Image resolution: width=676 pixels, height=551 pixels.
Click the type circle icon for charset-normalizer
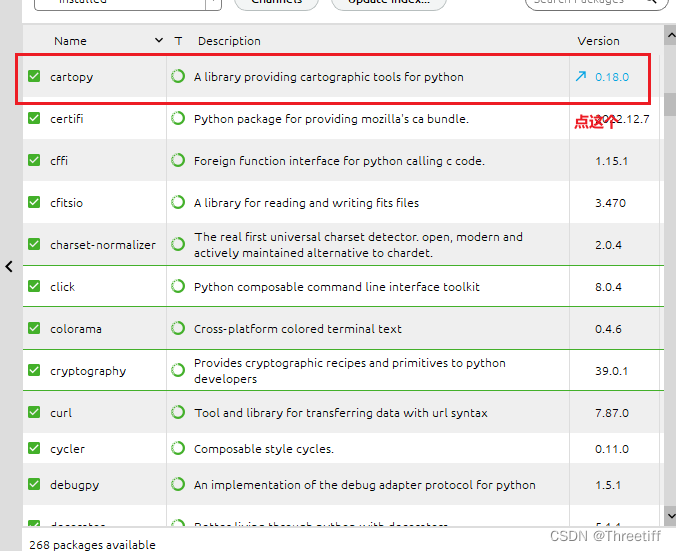pyautogui.click(x=178, y=244)
